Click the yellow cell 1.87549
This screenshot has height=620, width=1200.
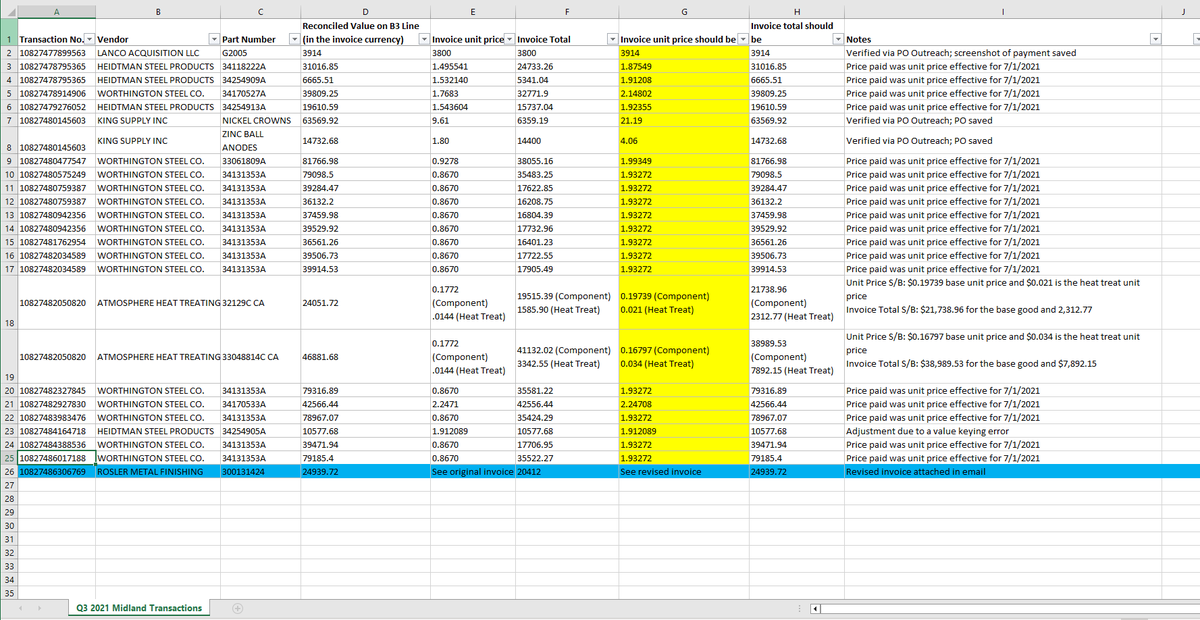[683, 66]
